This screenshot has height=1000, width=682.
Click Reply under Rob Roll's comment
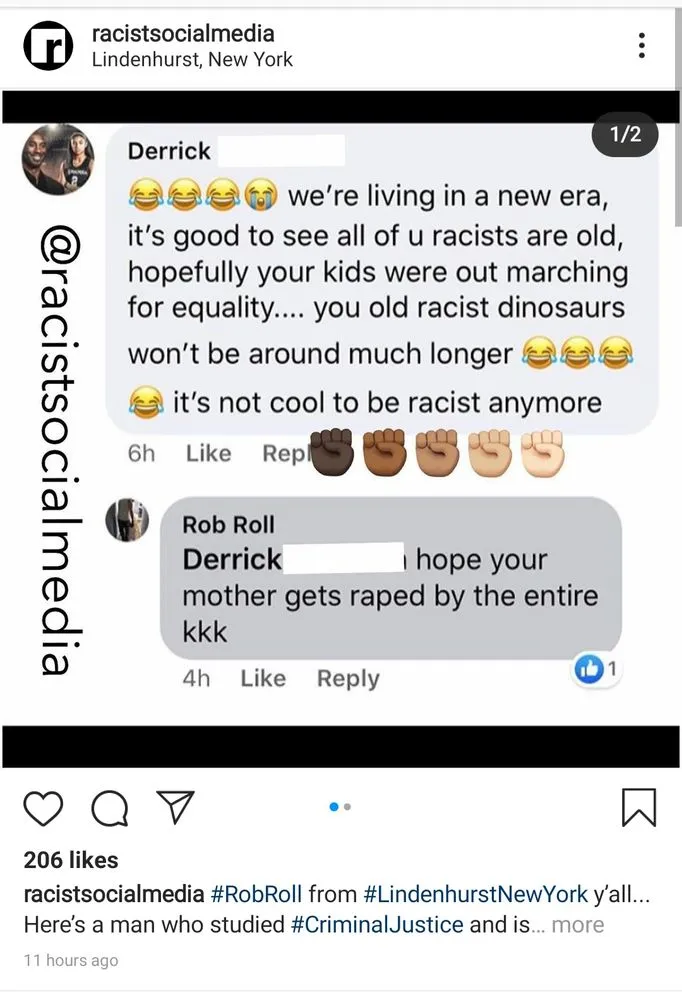tap(348, 678)
